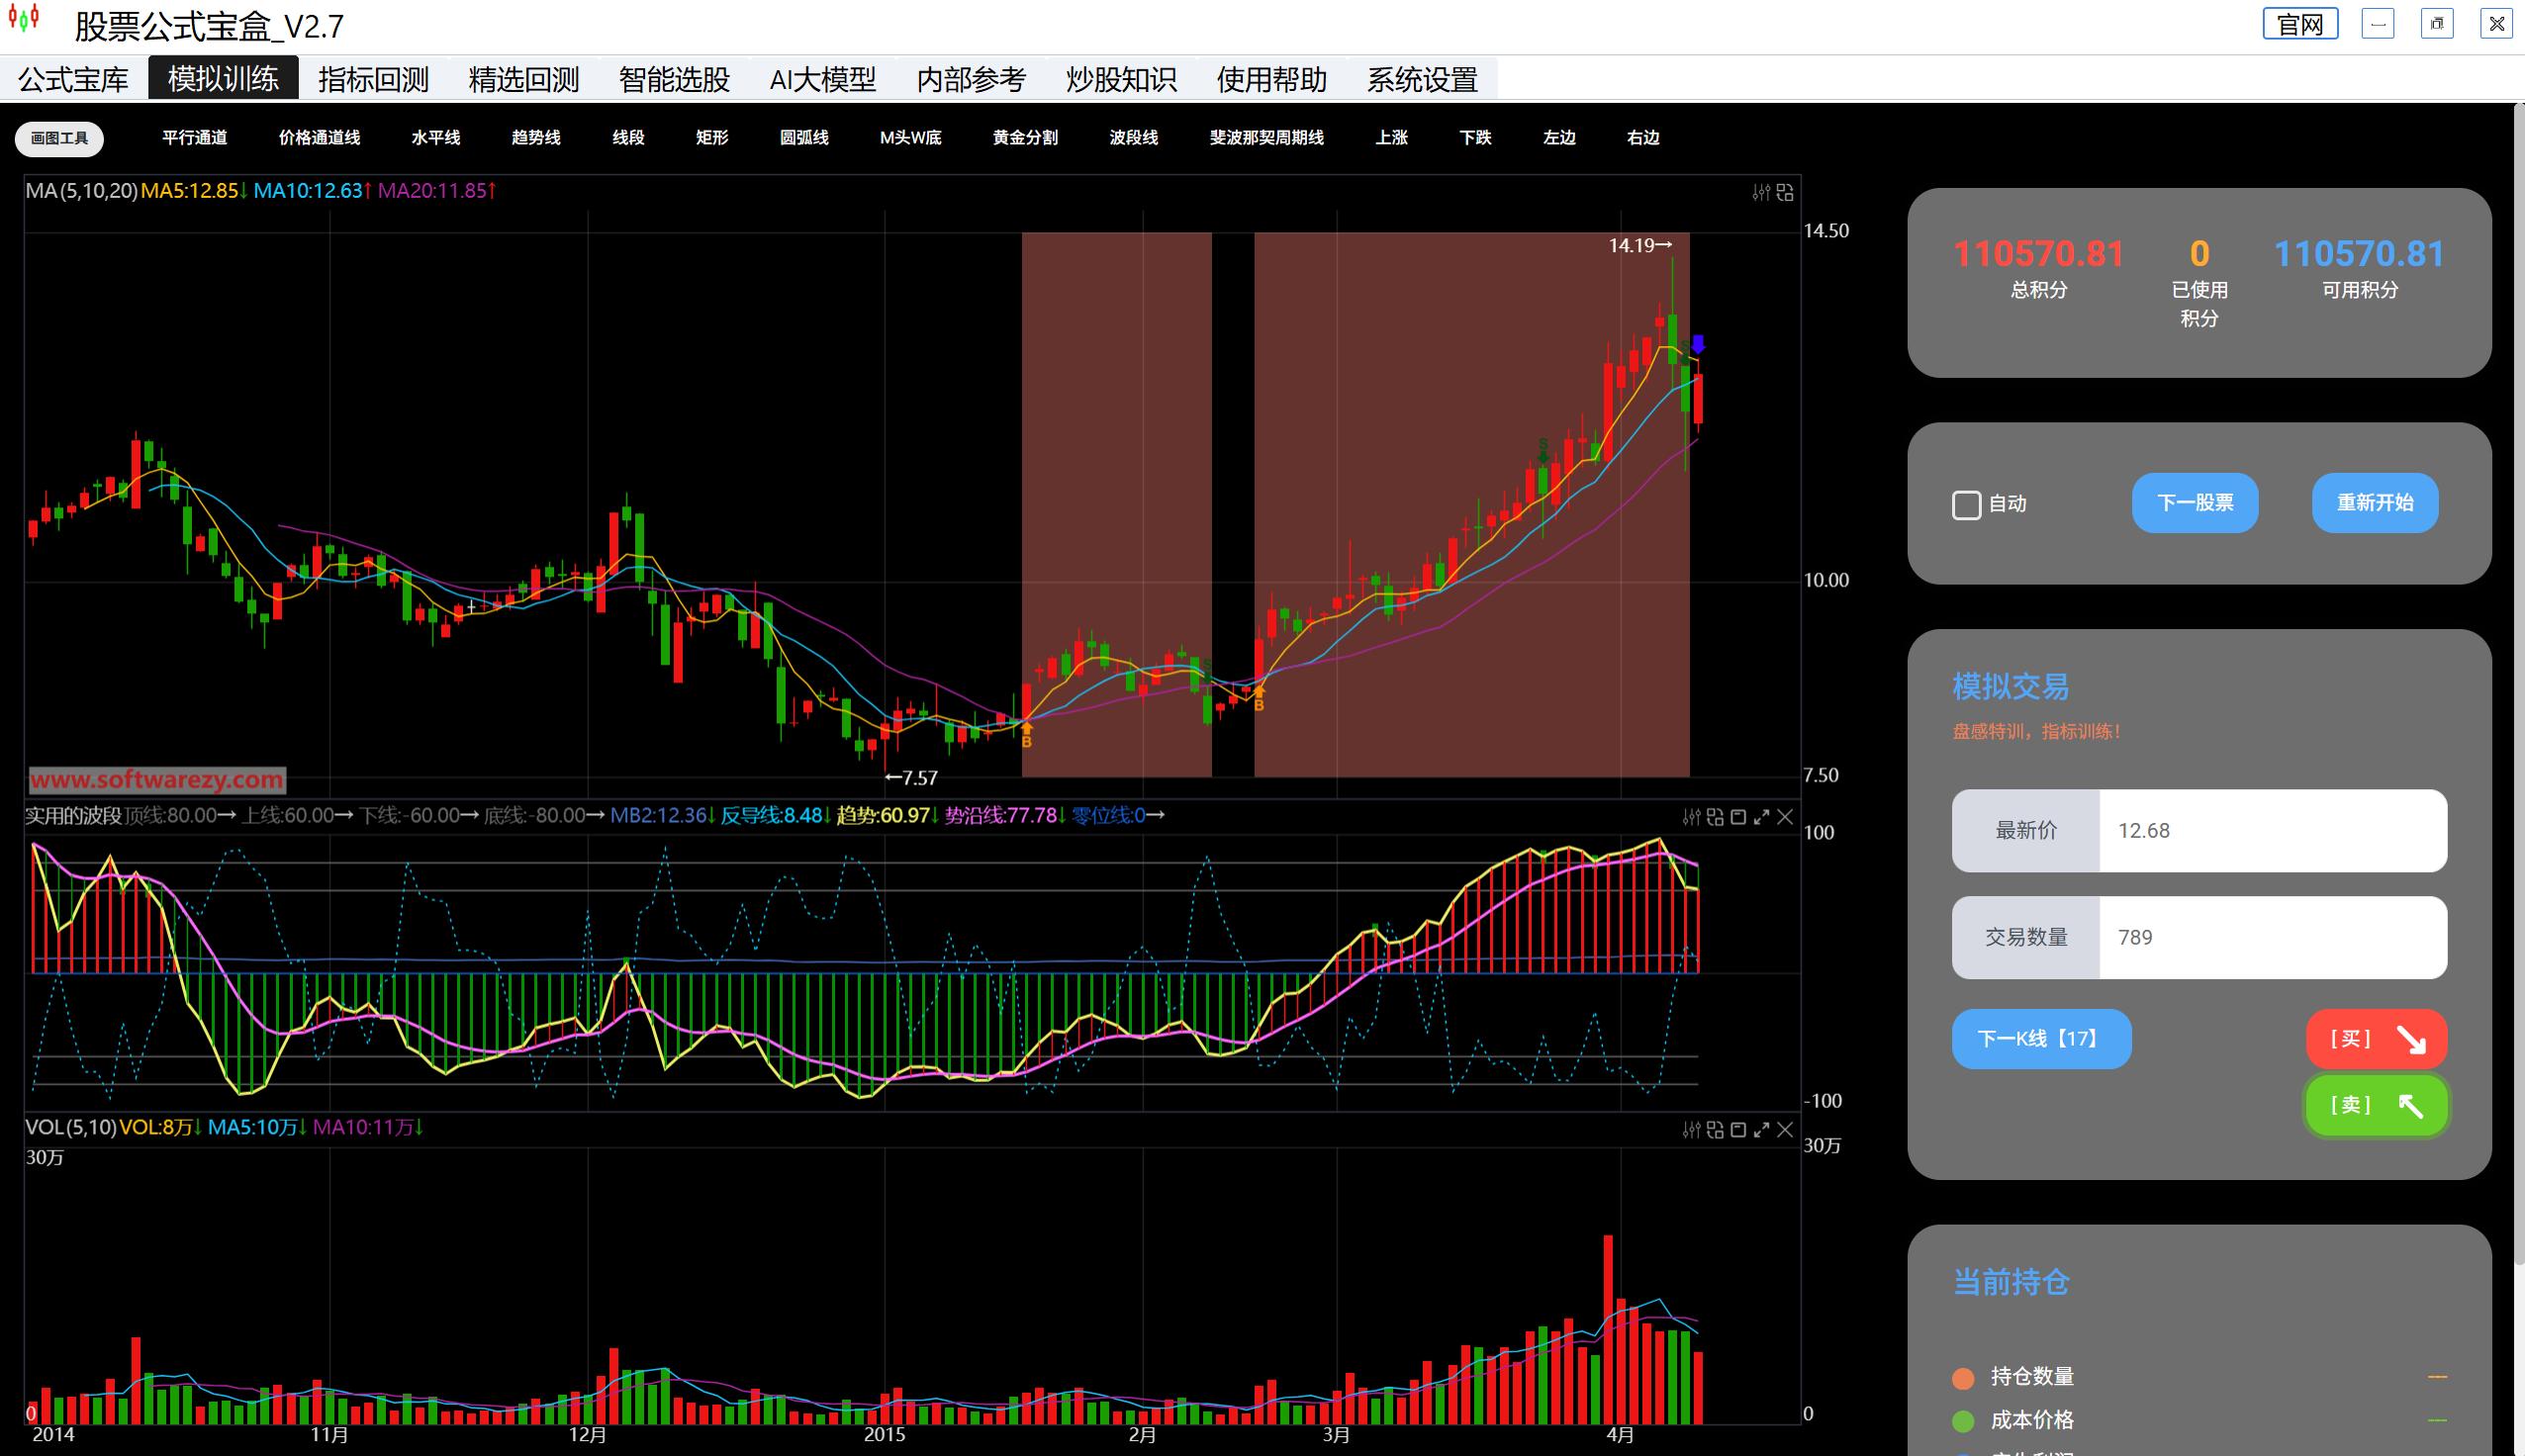Viewport: 2525px width, 1456px height.
Task: Click the MA20:11.85 legend label
Action: (437, 191)
